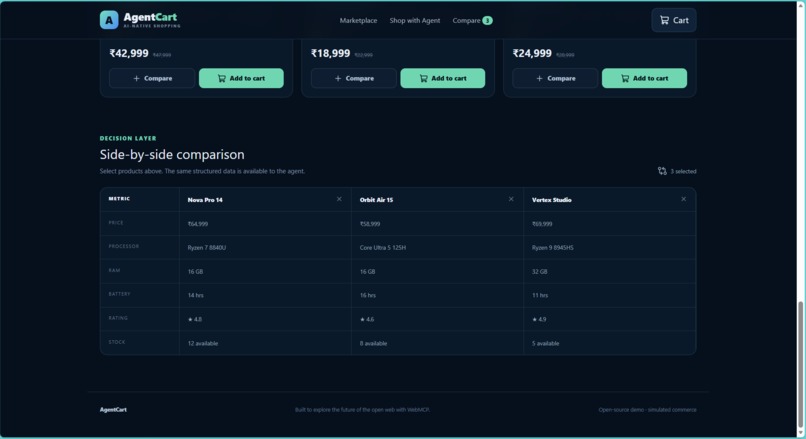The height and width of the screenshot is (439, 806).
Task: Open the Cart button
Action: [674, 20]
